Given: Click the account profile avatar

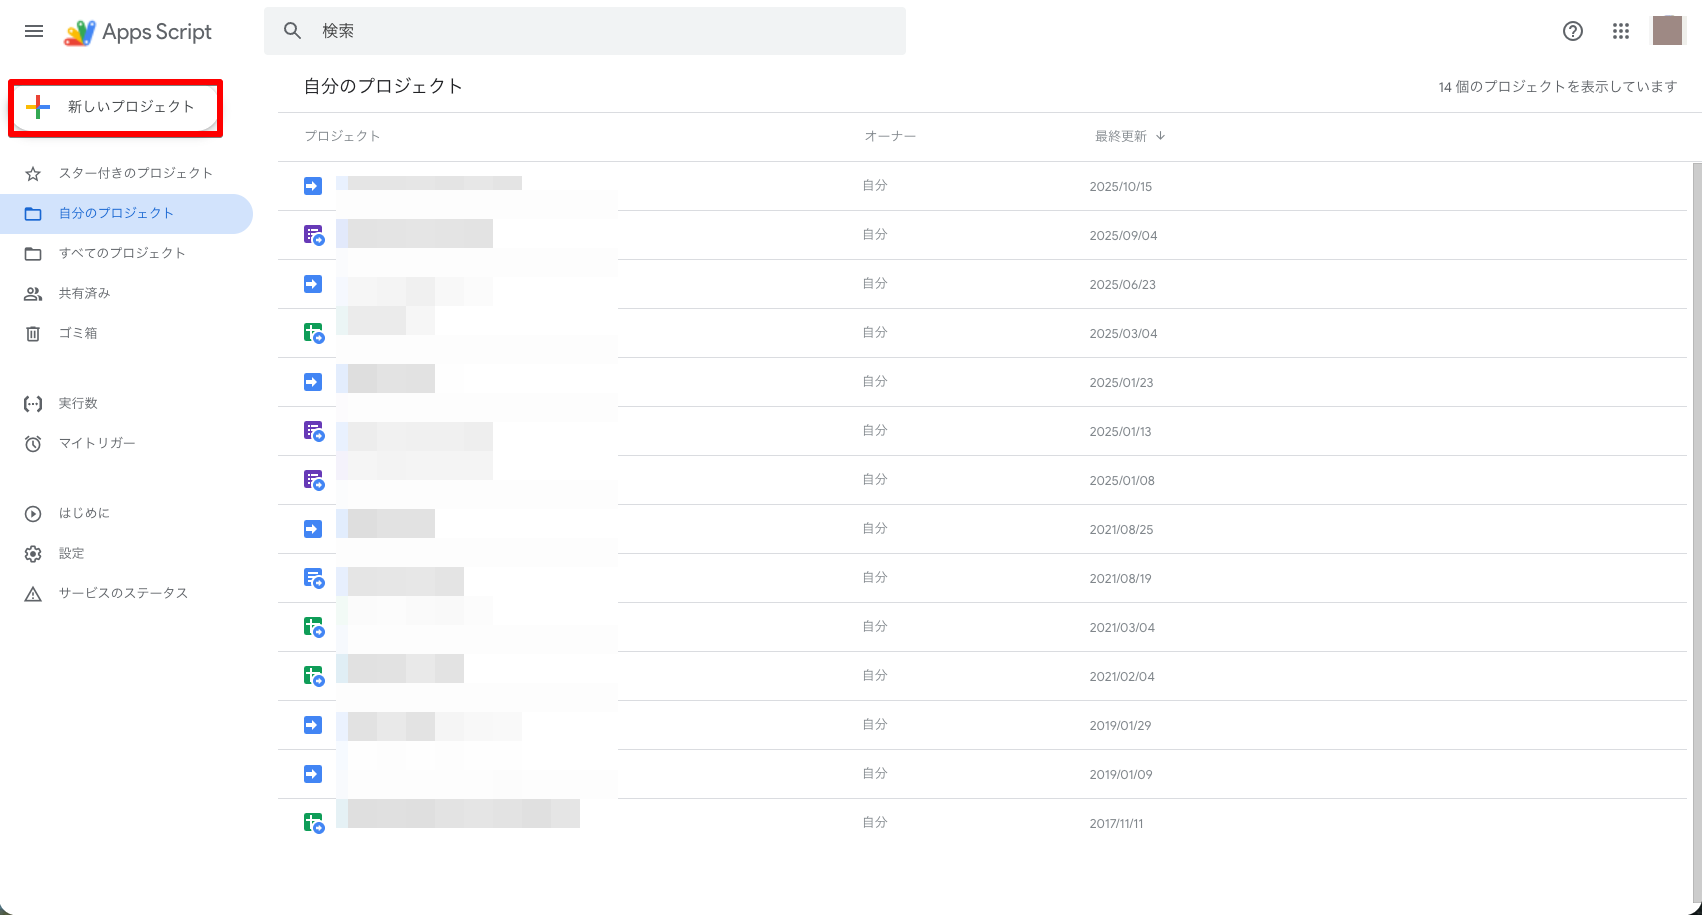Looking at the screenshot, I should tap(1667, 31).
